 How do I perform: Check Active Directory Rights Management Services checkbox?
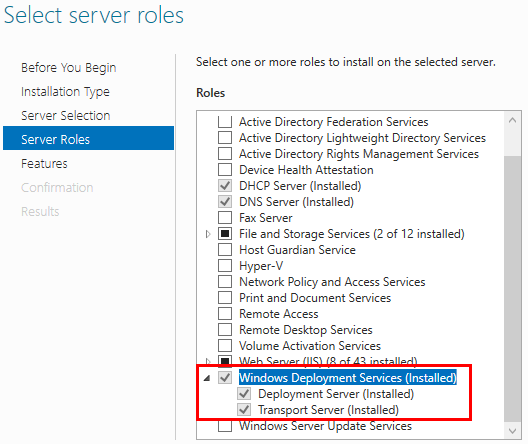[225, 153]
